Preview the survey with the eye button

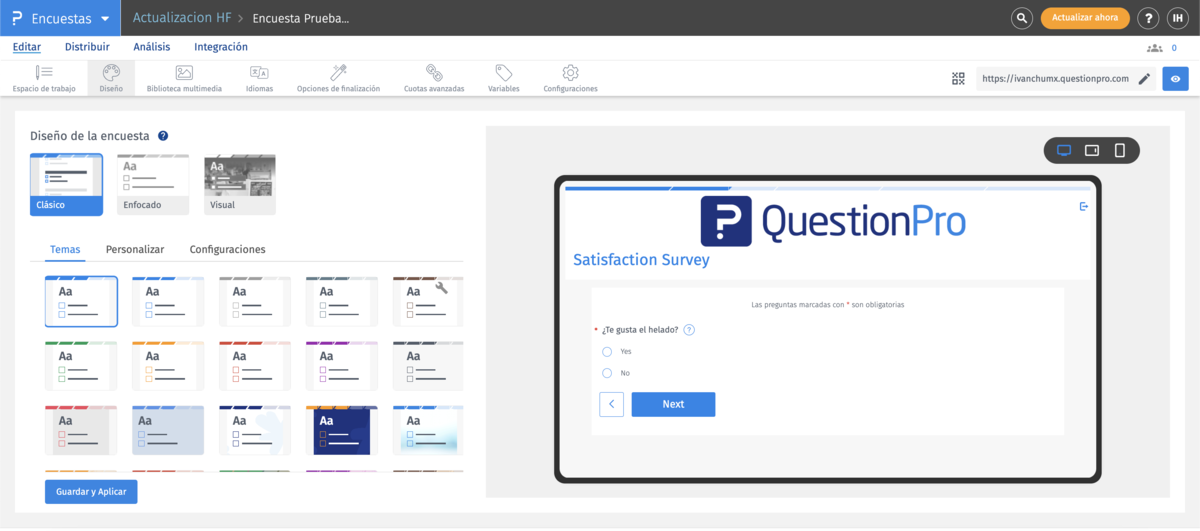point(1175,78)
